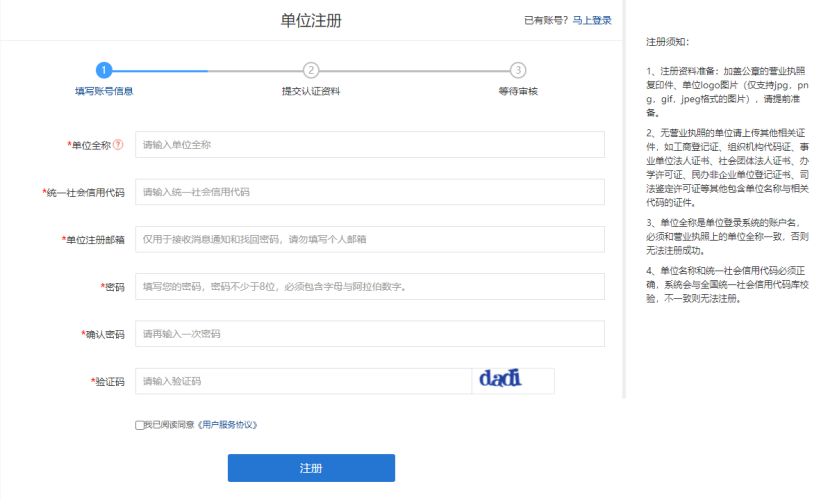Click the 验证码 captcha input field

pyautogui.click(x=303, y=381)
